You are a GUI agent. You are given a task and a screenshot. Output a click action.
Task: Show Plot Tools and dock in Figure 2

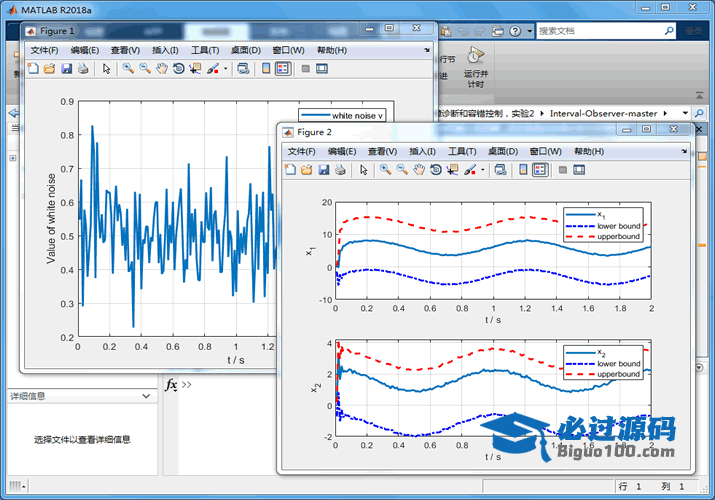pos(579,170)
